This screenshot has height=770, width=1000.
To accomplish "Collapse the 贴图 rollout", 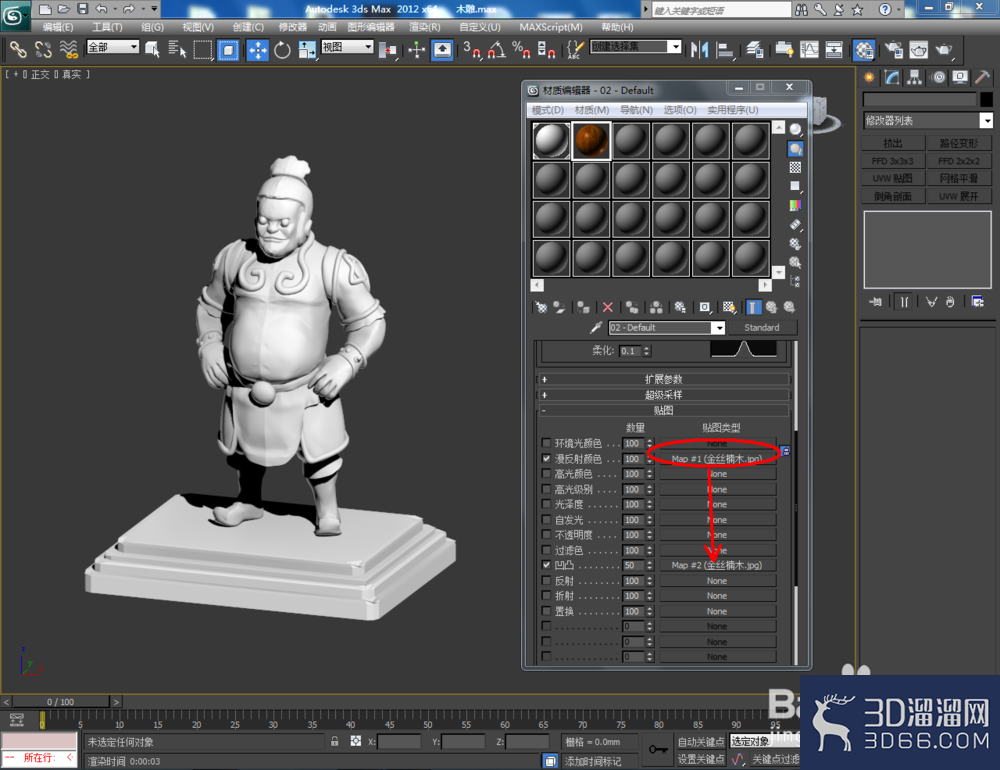I will [x=663, y=410].
